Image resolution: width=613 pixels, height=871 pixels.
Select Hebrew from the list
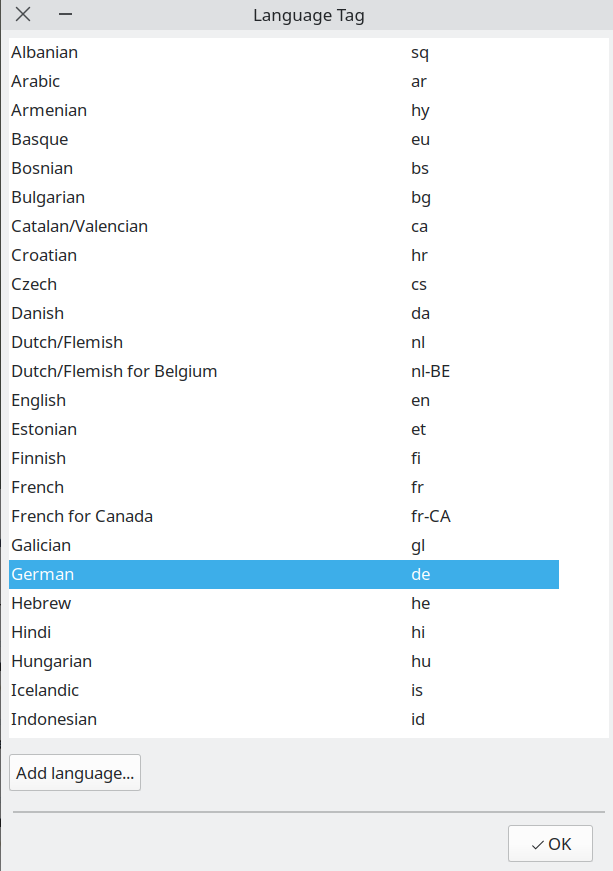[41, 603]
